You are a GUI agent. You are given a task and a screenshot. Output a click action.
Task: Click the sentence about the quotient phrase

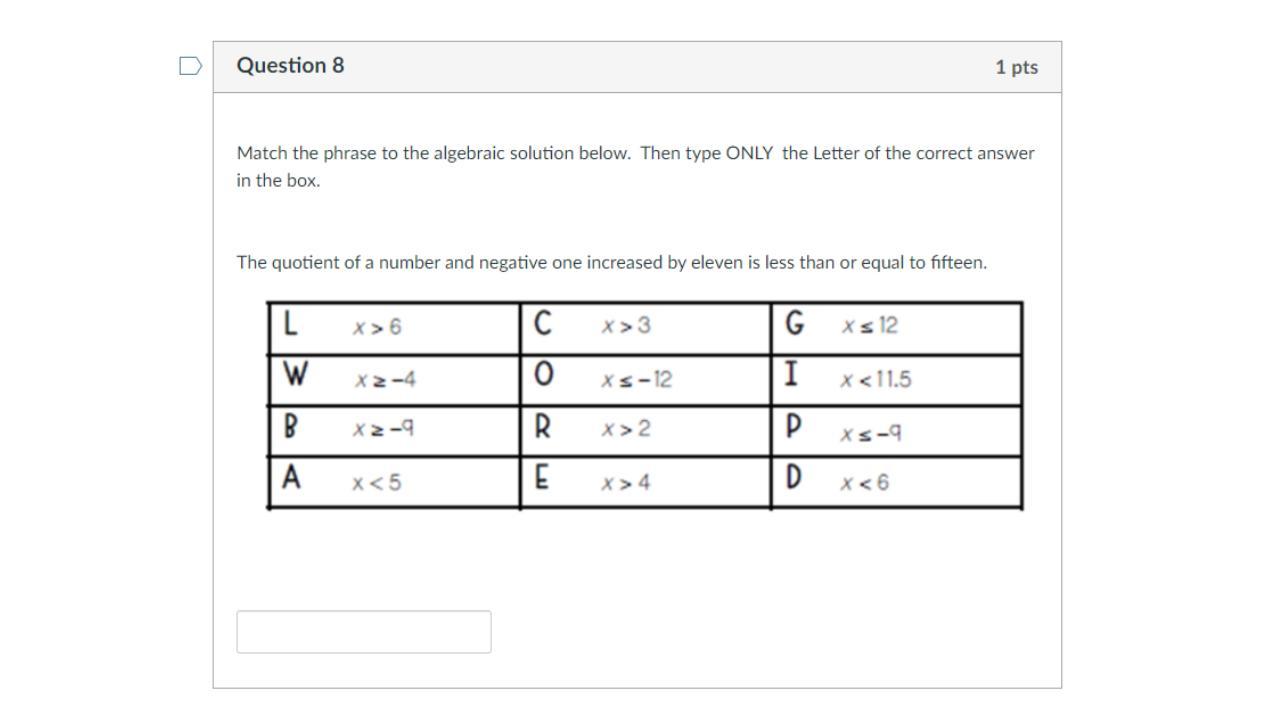coord(611,262)
